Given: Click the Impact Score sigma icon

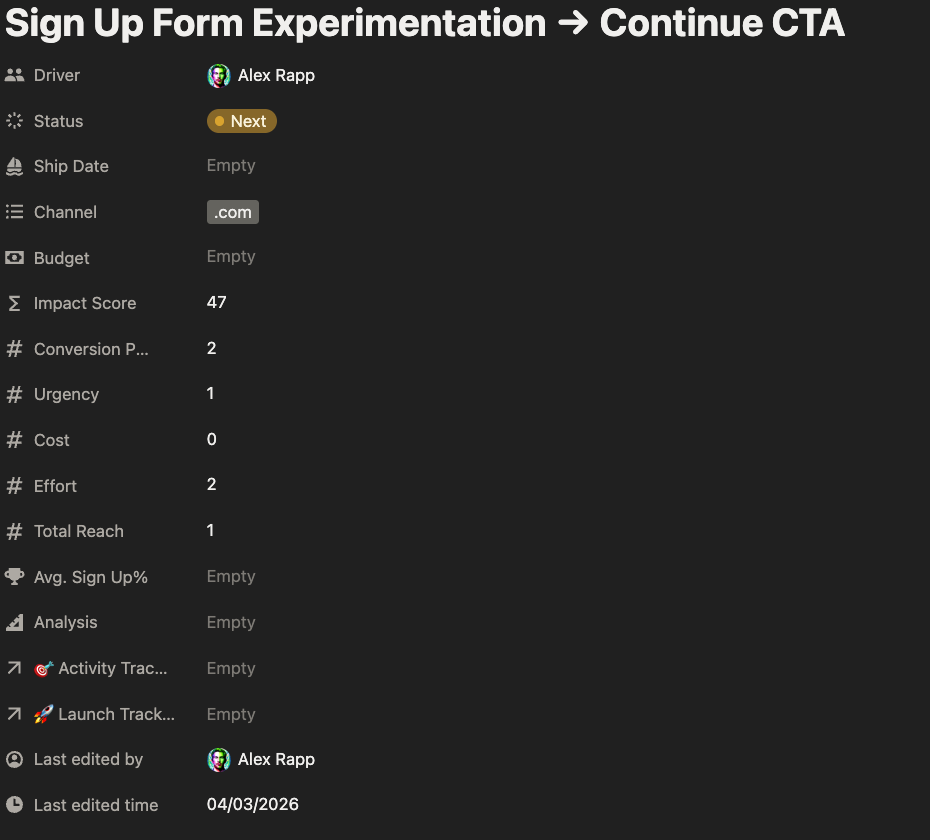Looking at the screenshot, I should pos(14,303).
